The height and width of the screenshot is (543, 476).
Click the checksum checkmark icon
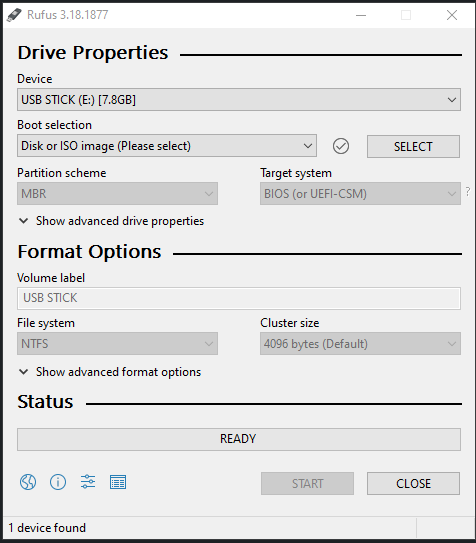click(341, 146)
